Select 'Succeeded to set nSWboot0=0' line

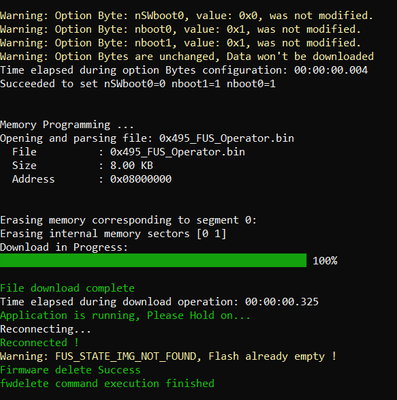(x=138, y=84)
